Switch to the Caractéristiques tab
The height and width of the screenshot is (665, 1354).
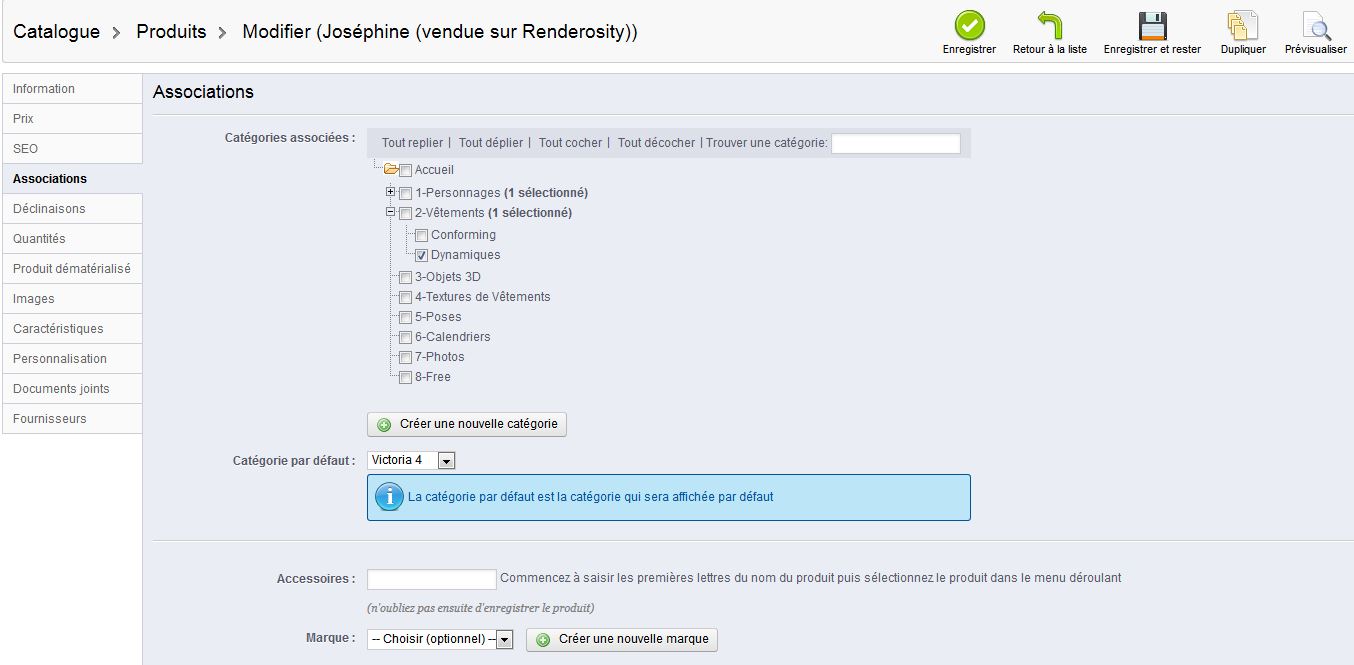pos(58,329)
